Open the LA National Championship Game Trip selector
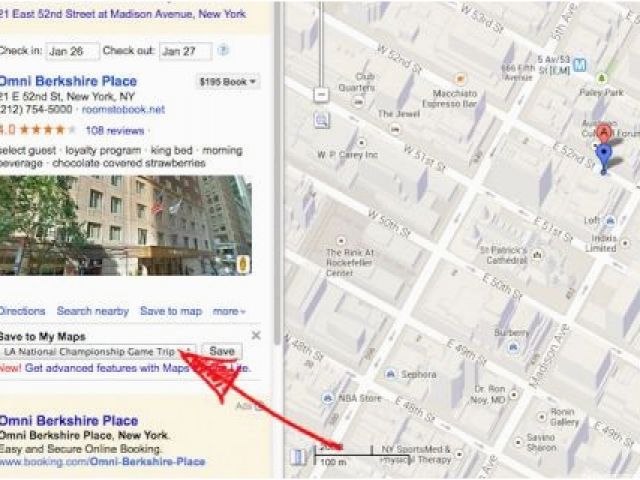The image size is (640, 480). point(98,351)
